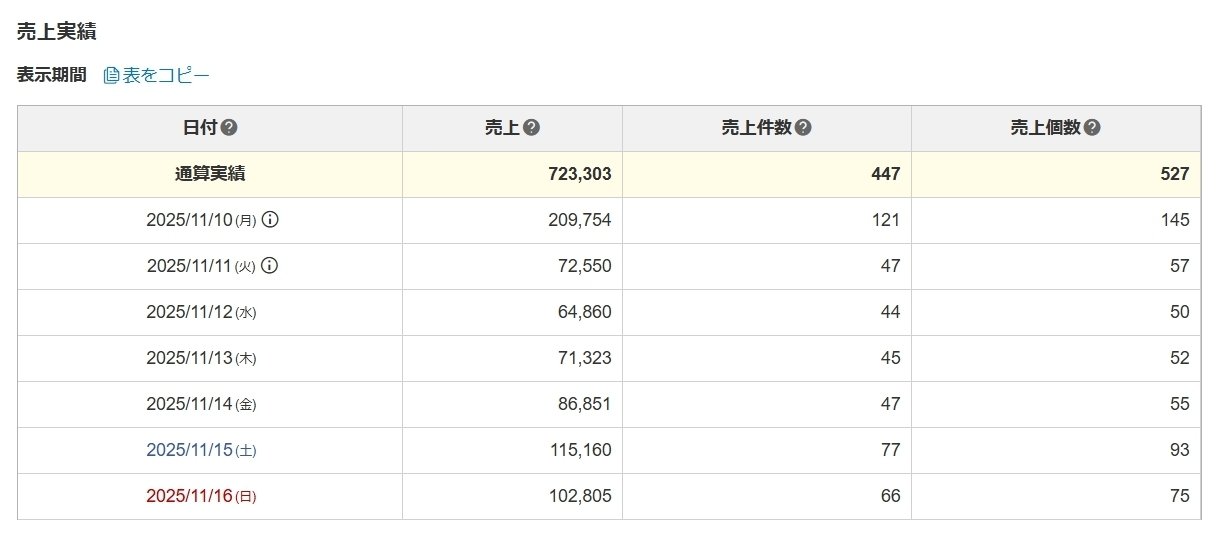Select the 2025/11/16 Sunday date
The image size is (1232, 545).
pos(201,496)
